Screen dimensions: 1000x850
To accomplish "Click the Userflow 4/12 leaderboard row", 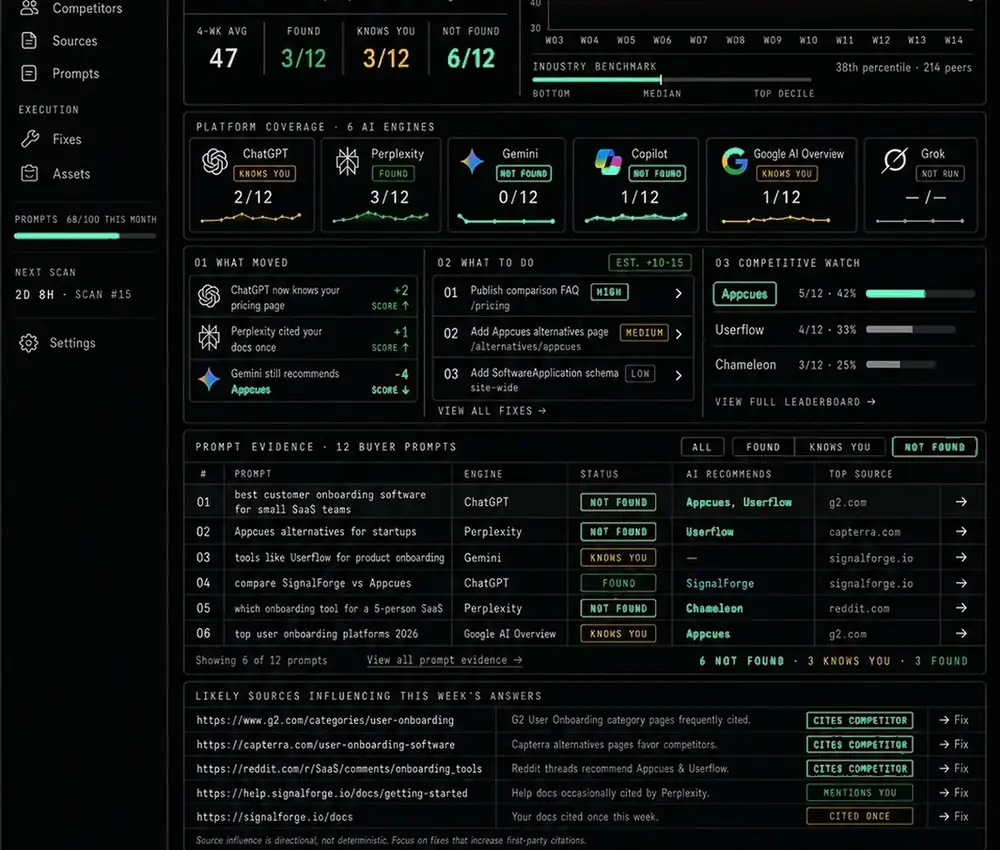I will click(844, 330).
